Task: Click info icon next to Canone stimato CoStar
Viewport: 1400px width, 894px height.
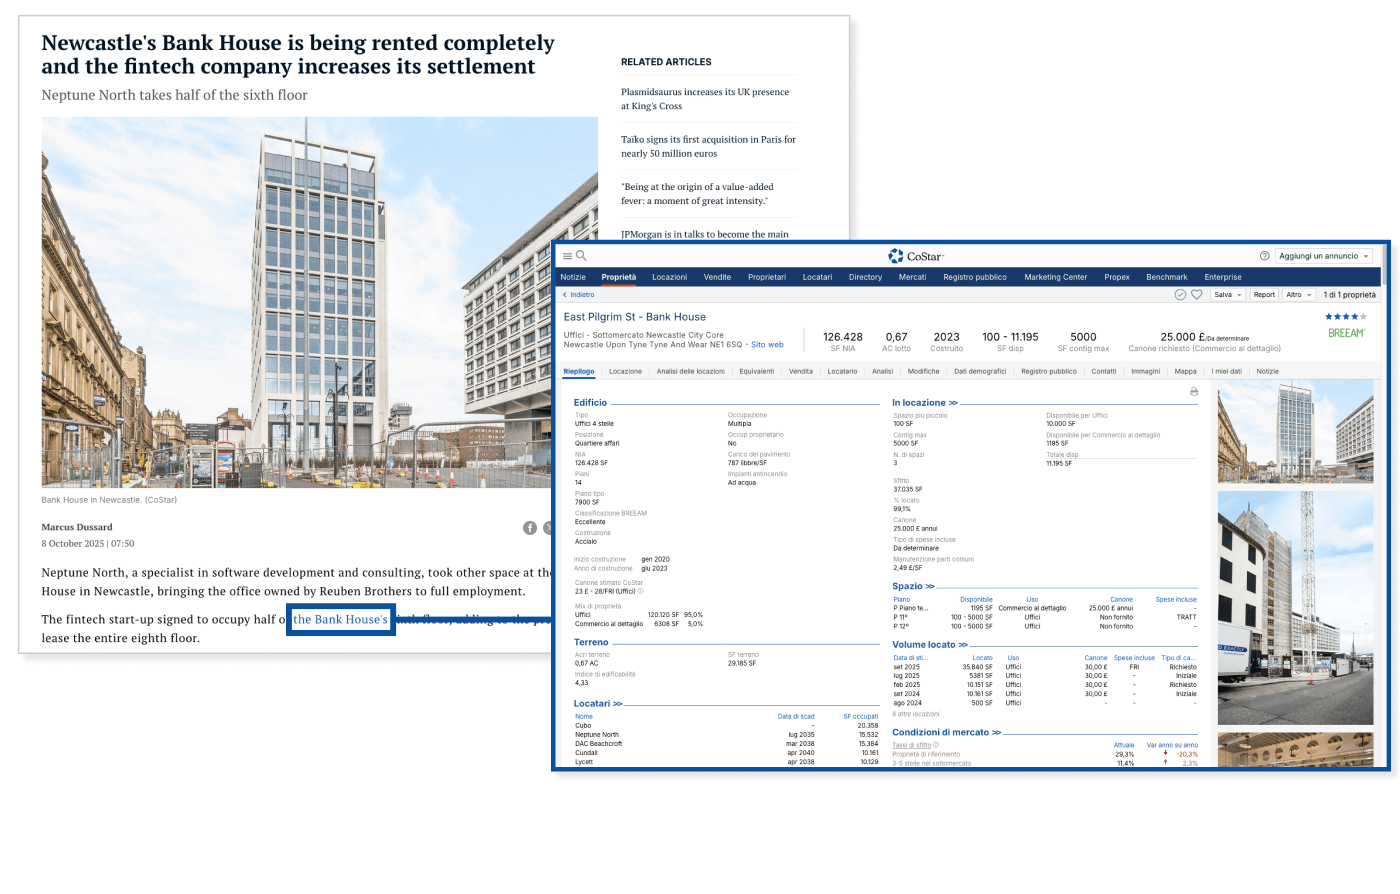Action: coord(641,591)
